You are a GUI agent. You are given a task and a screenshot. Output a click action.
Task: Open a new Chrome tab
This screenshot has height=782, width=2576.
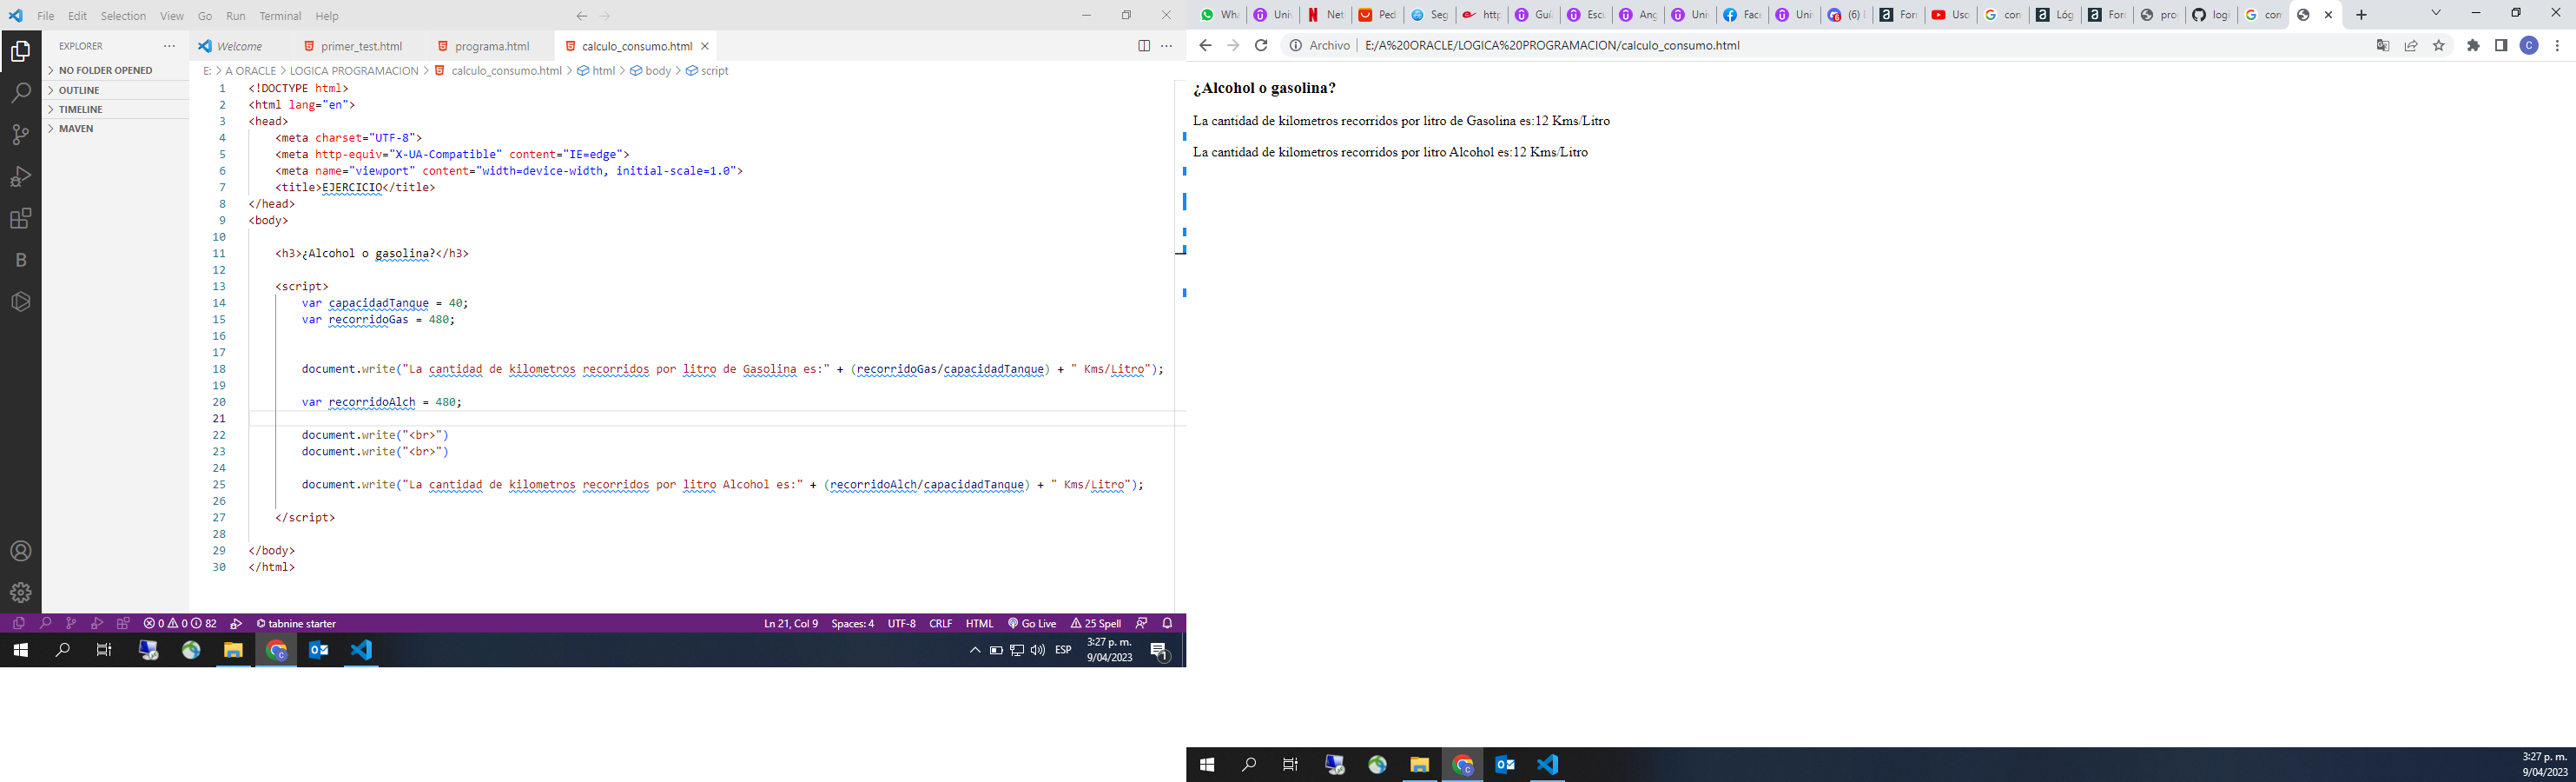[2361, 15]
